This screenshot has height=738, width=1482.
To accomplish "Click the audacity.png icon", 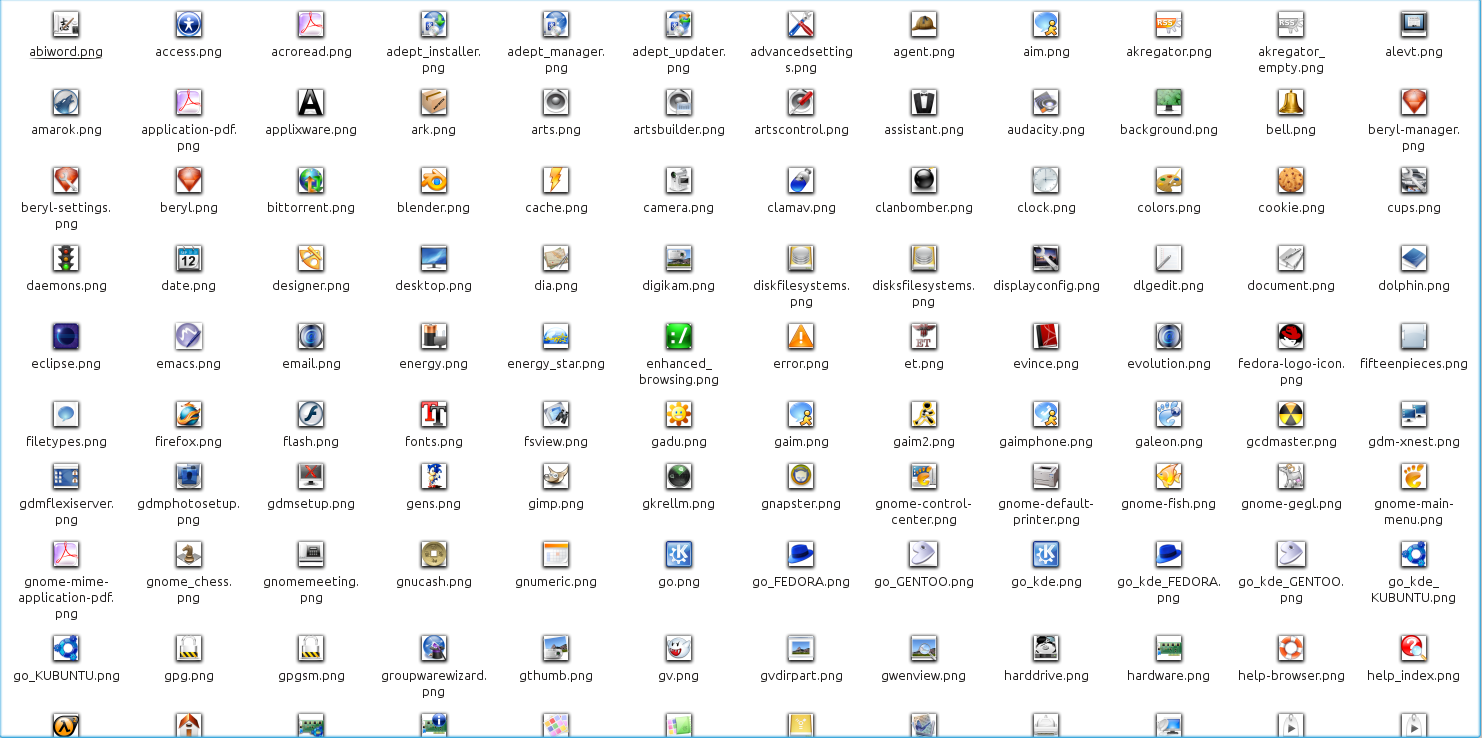I will pos(1046,102).
